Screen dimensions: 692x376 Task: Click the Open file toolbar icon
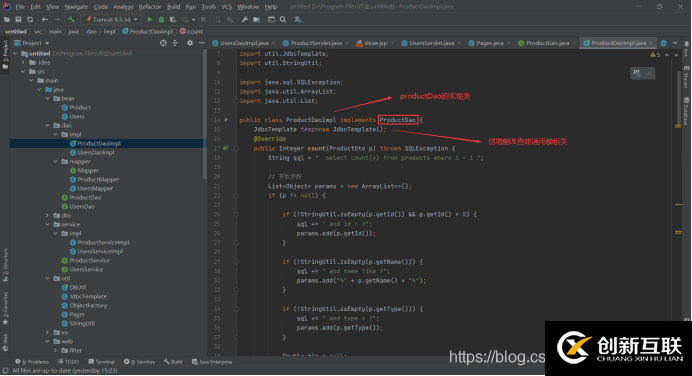coord(7,19)
